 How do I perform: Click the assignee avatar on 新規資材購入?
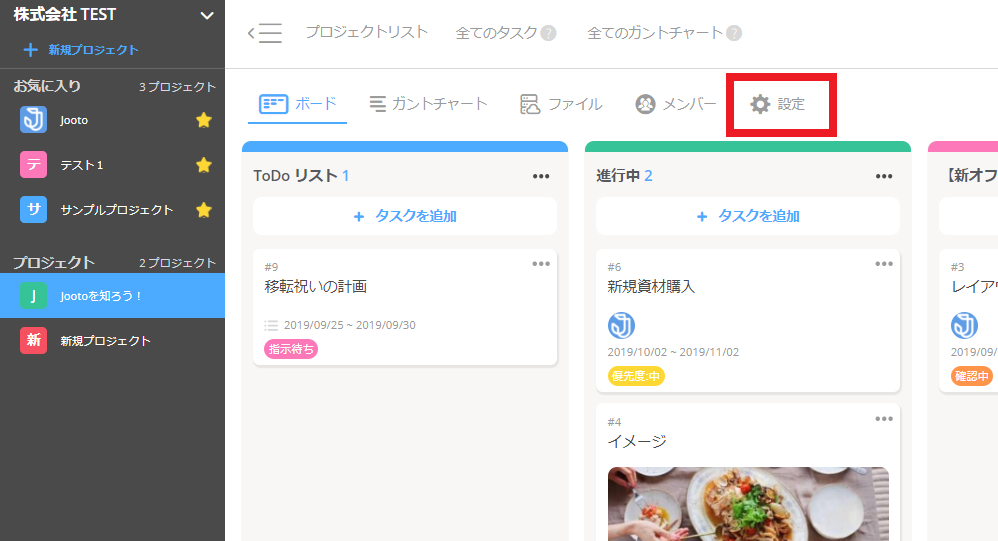(621, 325)
